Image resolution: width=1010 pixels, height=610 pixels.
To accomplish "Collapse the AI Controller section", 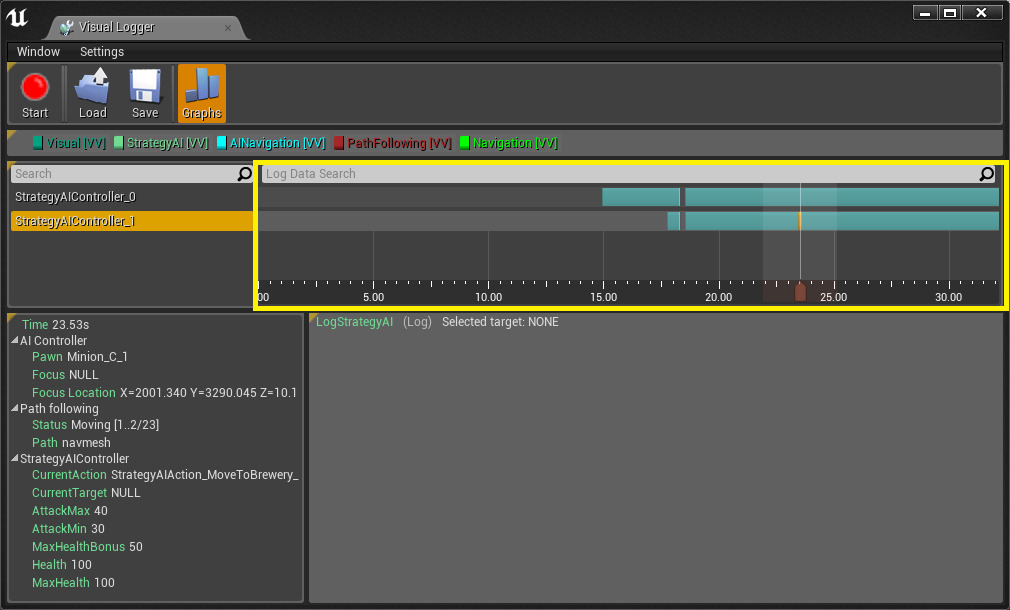I will coord(15,340).
